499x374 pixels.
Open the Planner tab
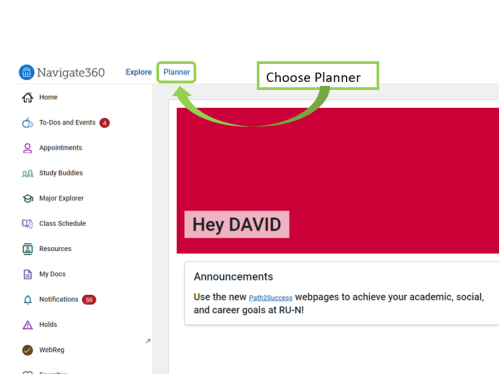[176, 72]
